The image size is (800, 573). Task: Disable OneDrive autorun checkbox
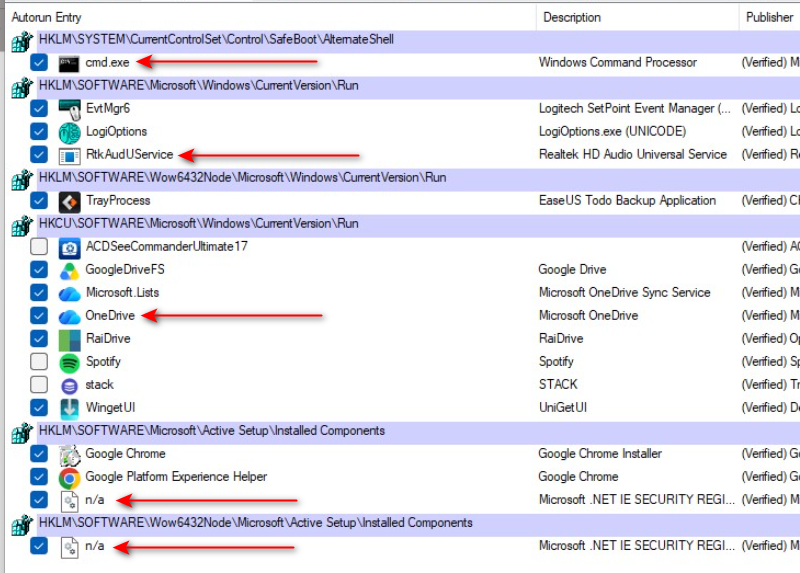tap(39, 315)
